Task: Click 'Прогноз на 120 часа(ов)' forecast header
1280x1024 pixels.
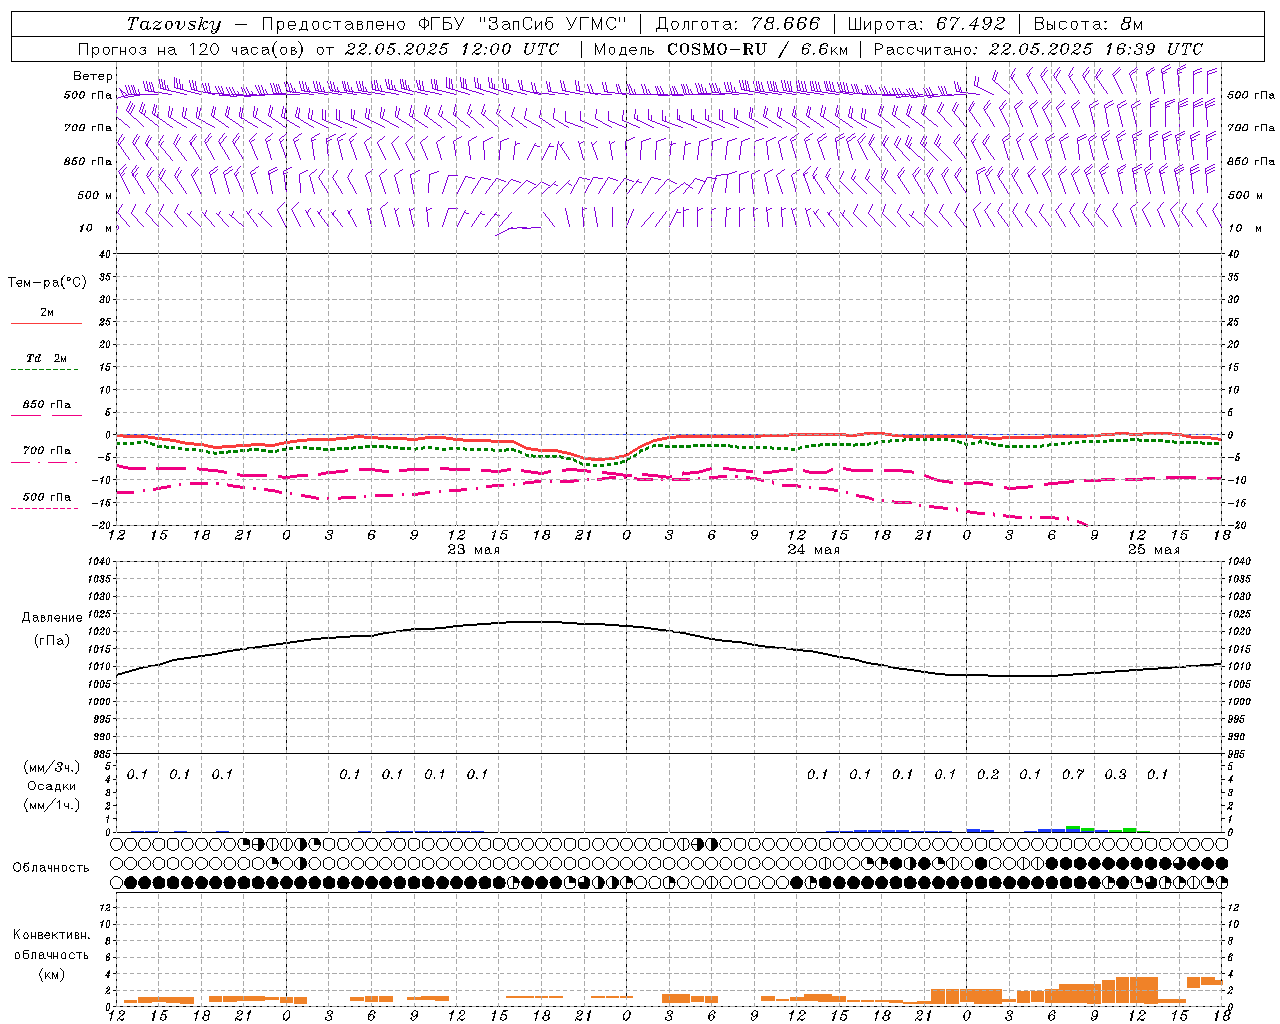Action: [x=193, y=49]
